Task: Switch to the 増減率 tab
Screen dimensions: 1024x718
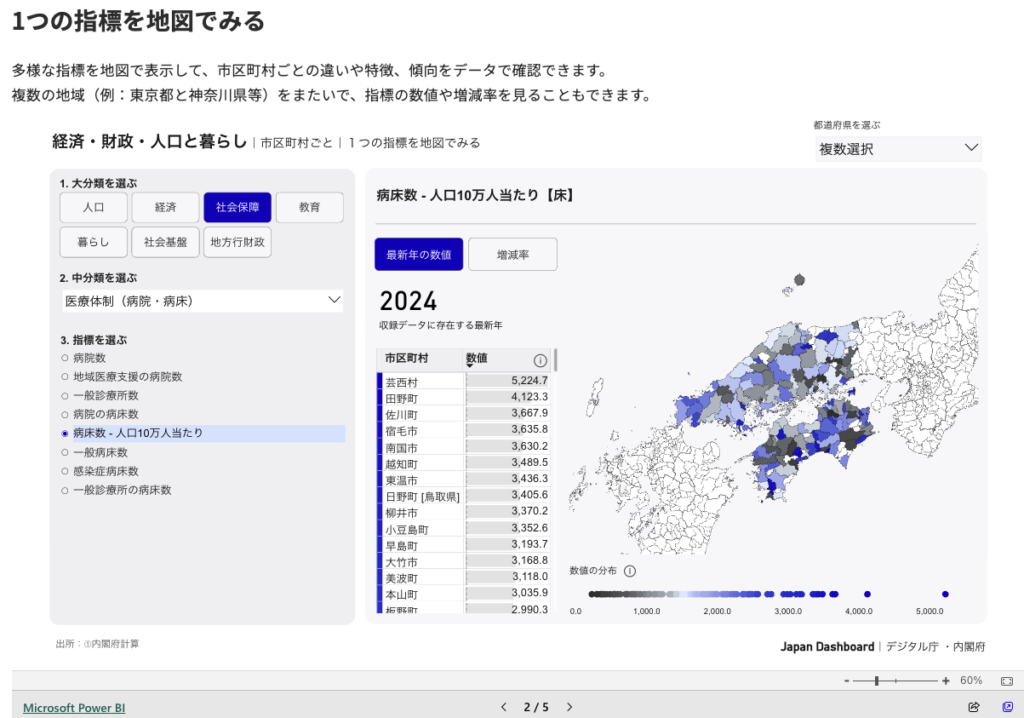Action: 512,255
